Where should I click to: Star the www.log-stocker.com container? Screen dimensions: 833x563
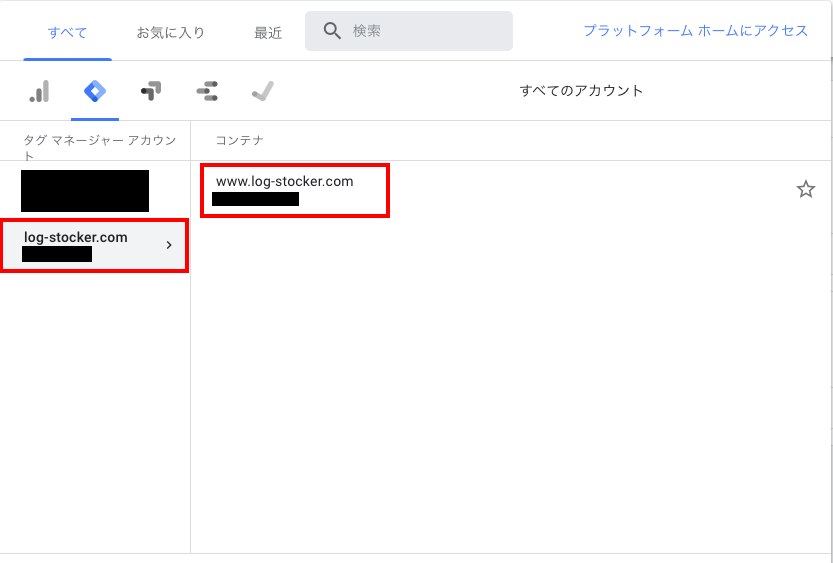tap(805, 189)
